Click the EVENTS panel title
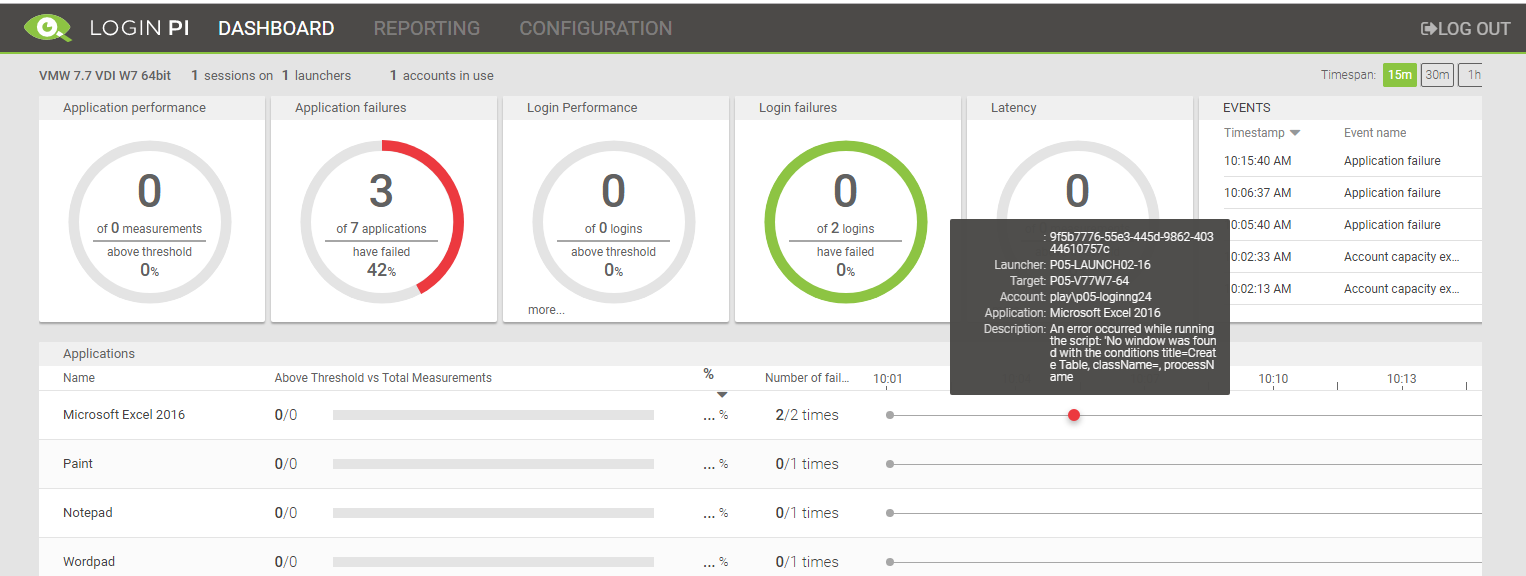The width and height of the screenshot is (1526, 576). click(x=1247, y=108)
